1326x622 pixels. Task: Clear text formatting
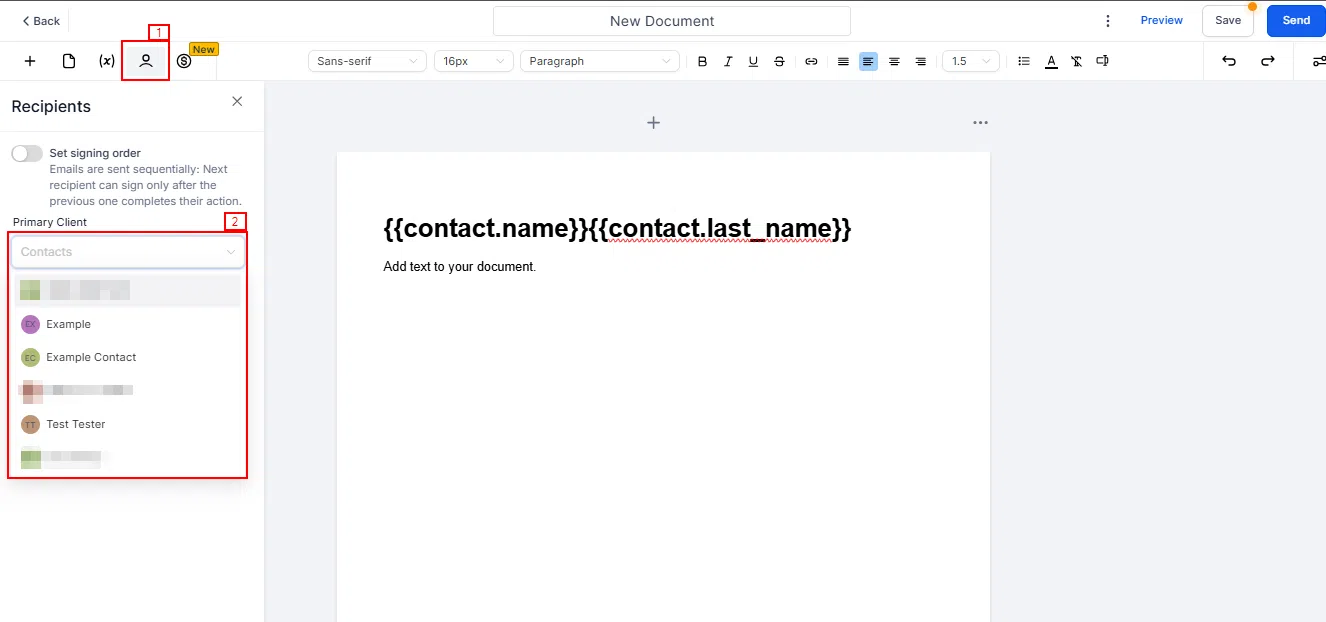tap(1076, 61)
